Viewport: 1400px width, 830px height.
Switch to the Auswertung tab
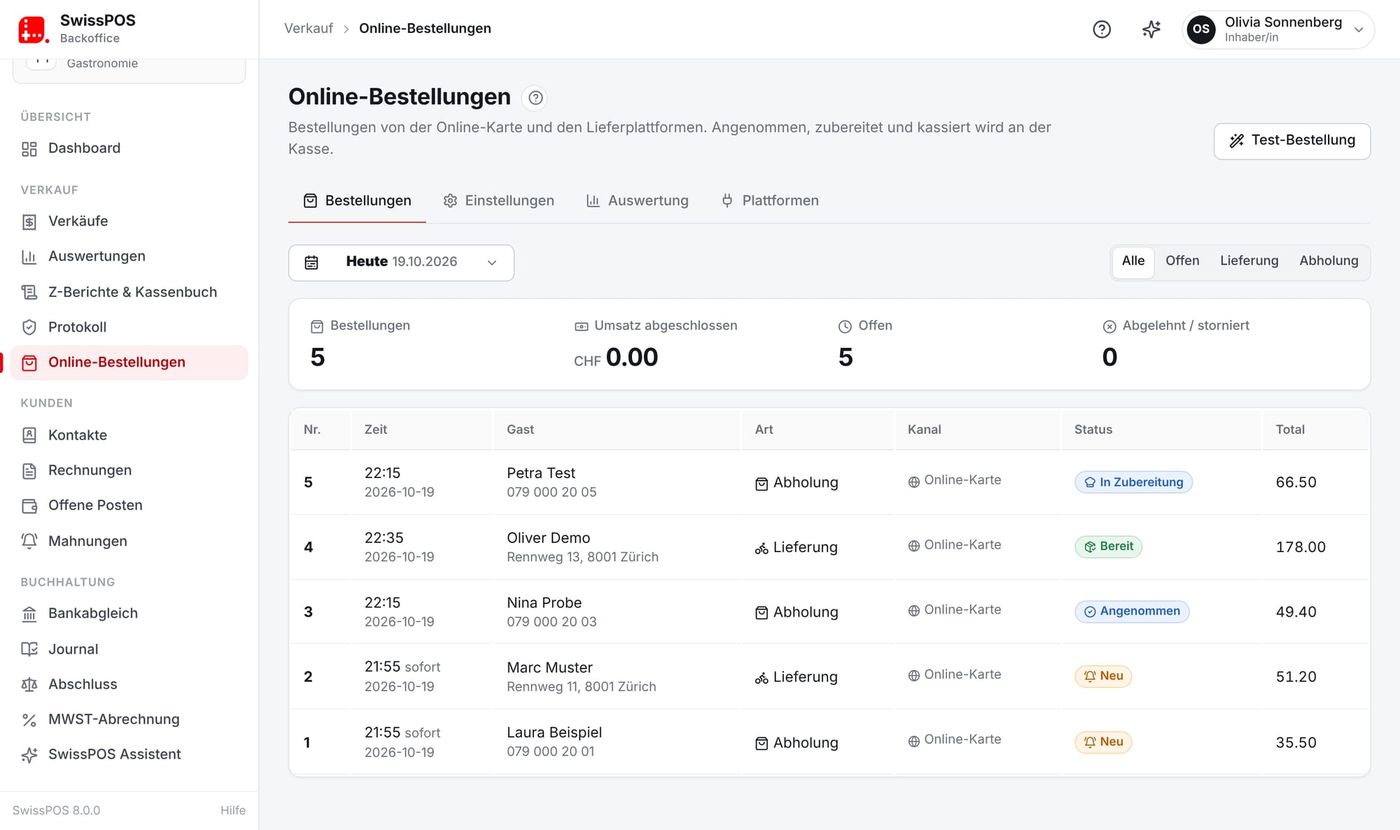tap(637, 201)
